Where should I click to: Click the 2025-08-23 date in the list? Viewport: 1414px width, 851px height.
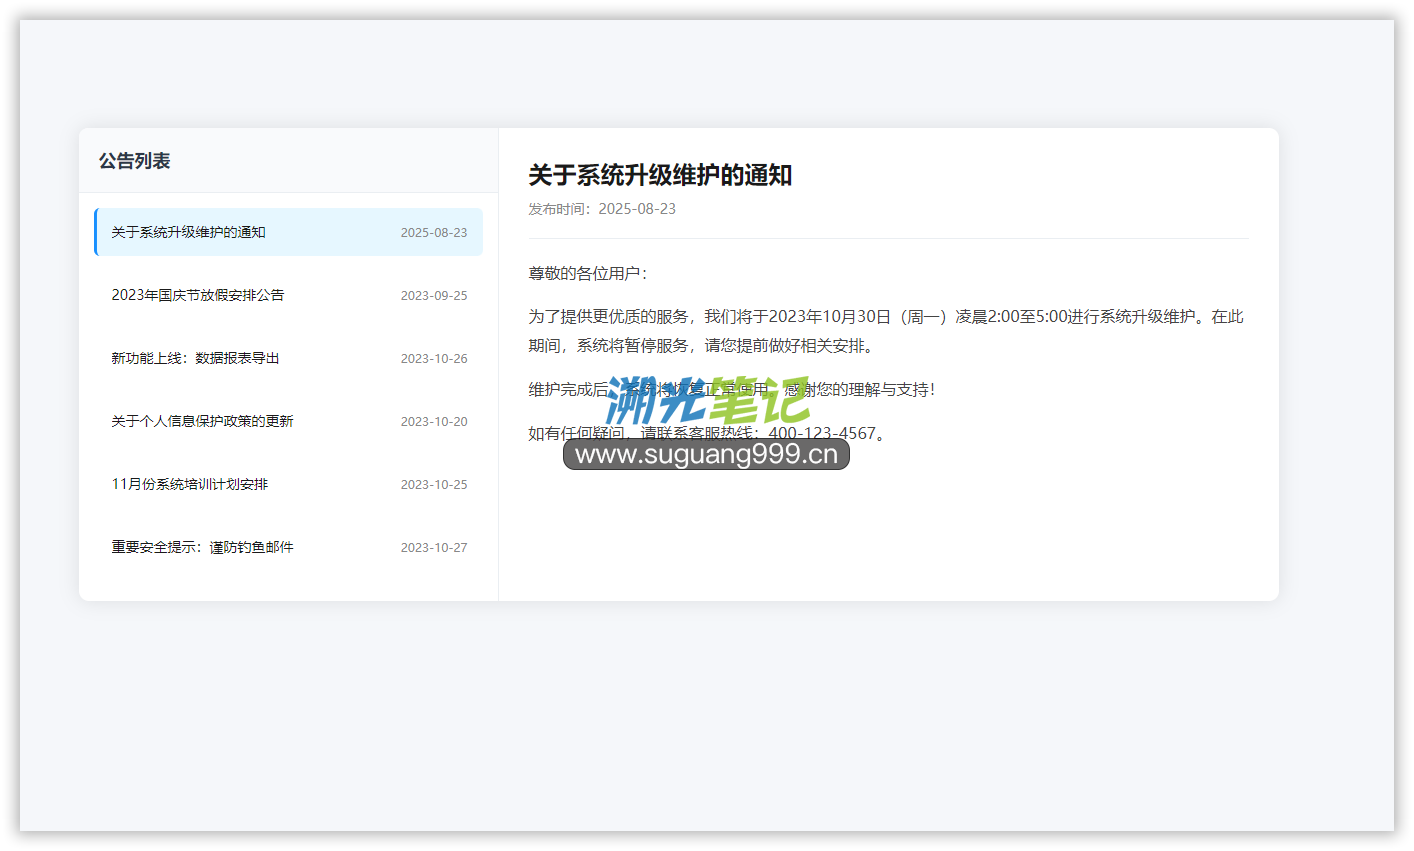point(434,232)
